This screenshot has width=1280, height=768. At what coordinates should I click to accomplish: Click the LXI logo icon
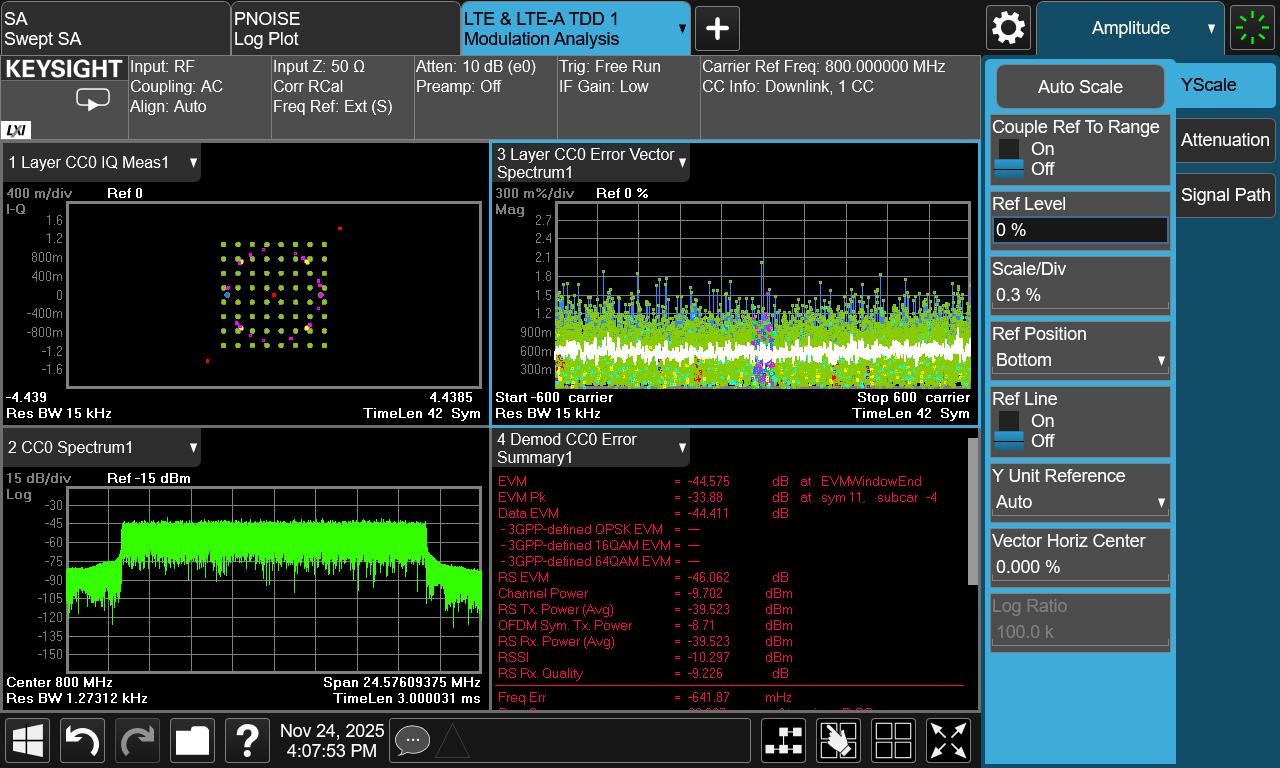[x=17, y=129]
